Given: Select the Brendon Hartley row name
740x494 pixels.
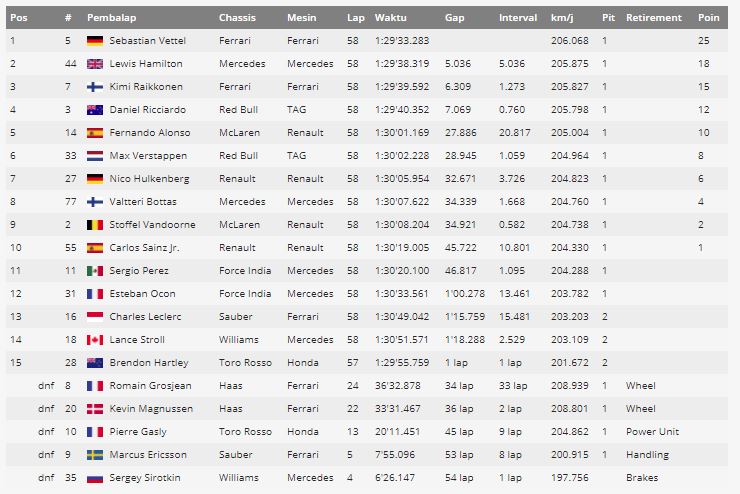Looking at the screenshot, I should tap(149, 363).
